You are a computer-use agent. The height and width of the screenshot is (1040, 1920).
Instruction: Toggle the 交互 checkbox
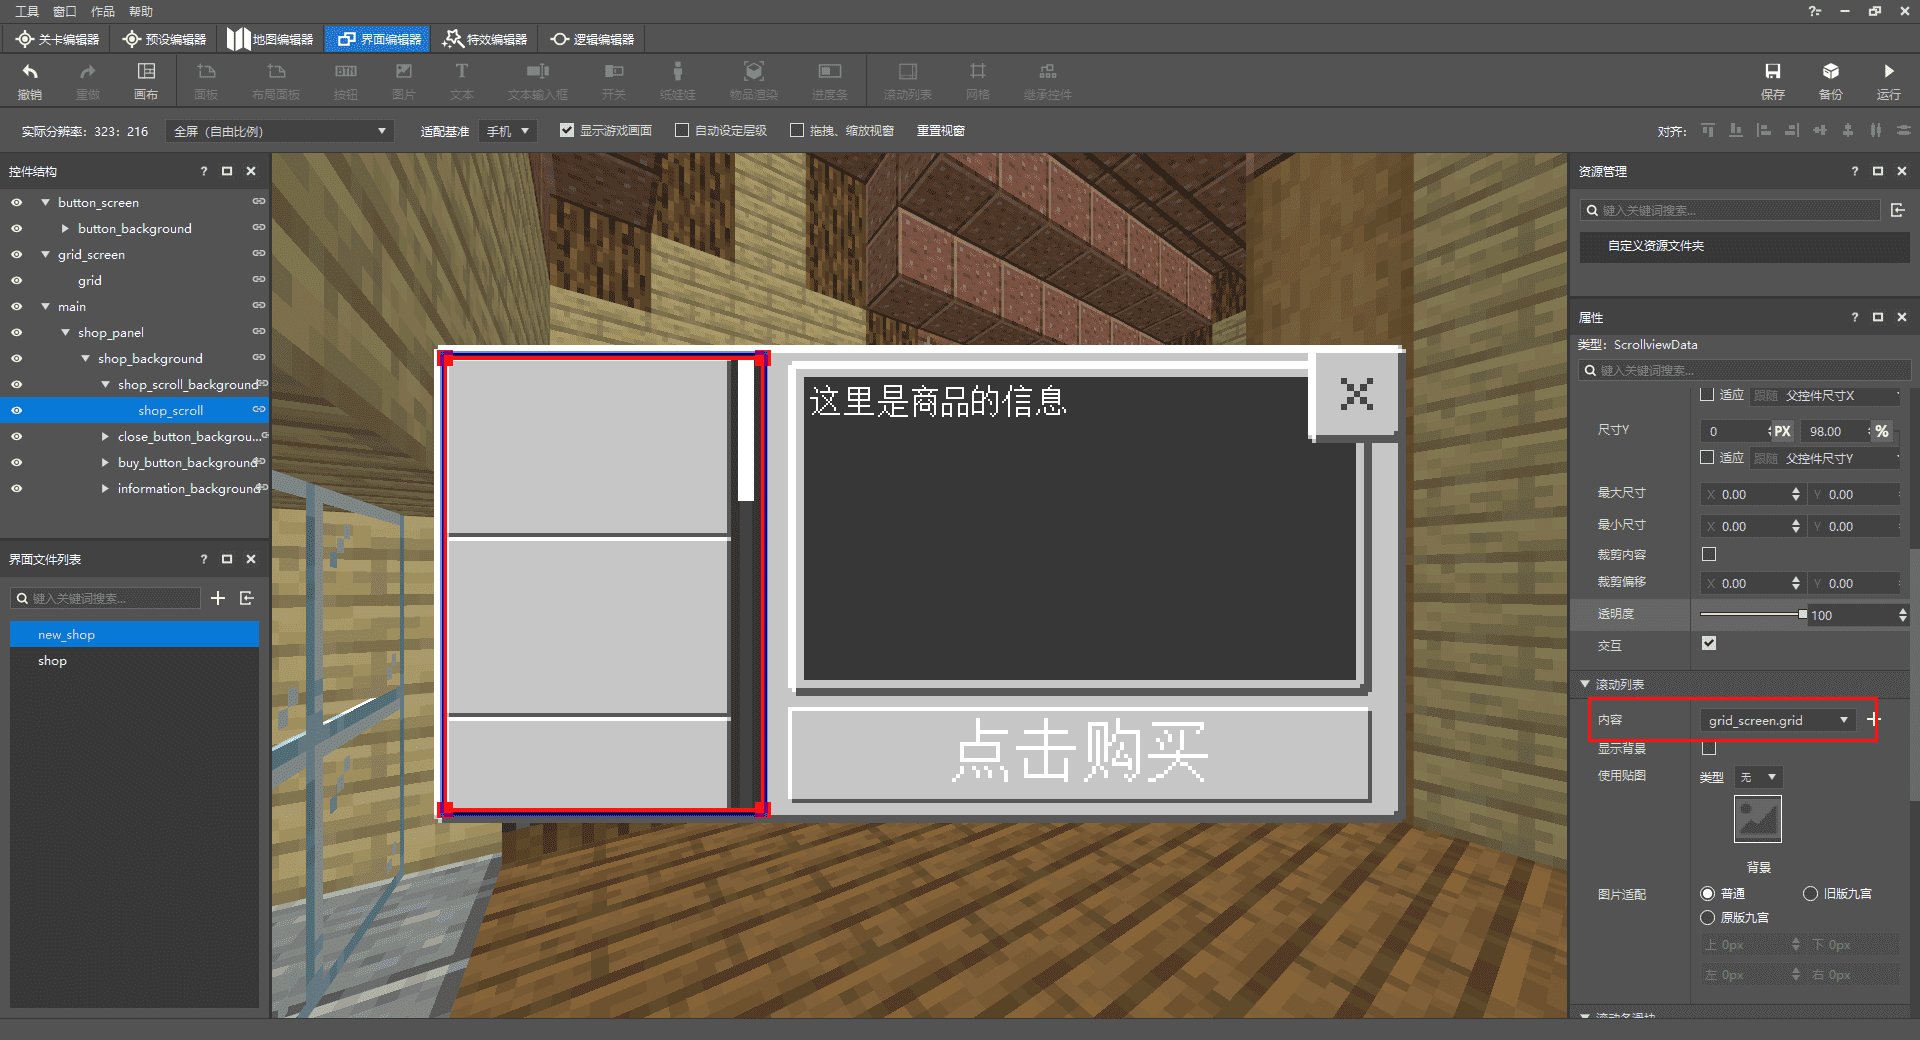point(1709,643)
